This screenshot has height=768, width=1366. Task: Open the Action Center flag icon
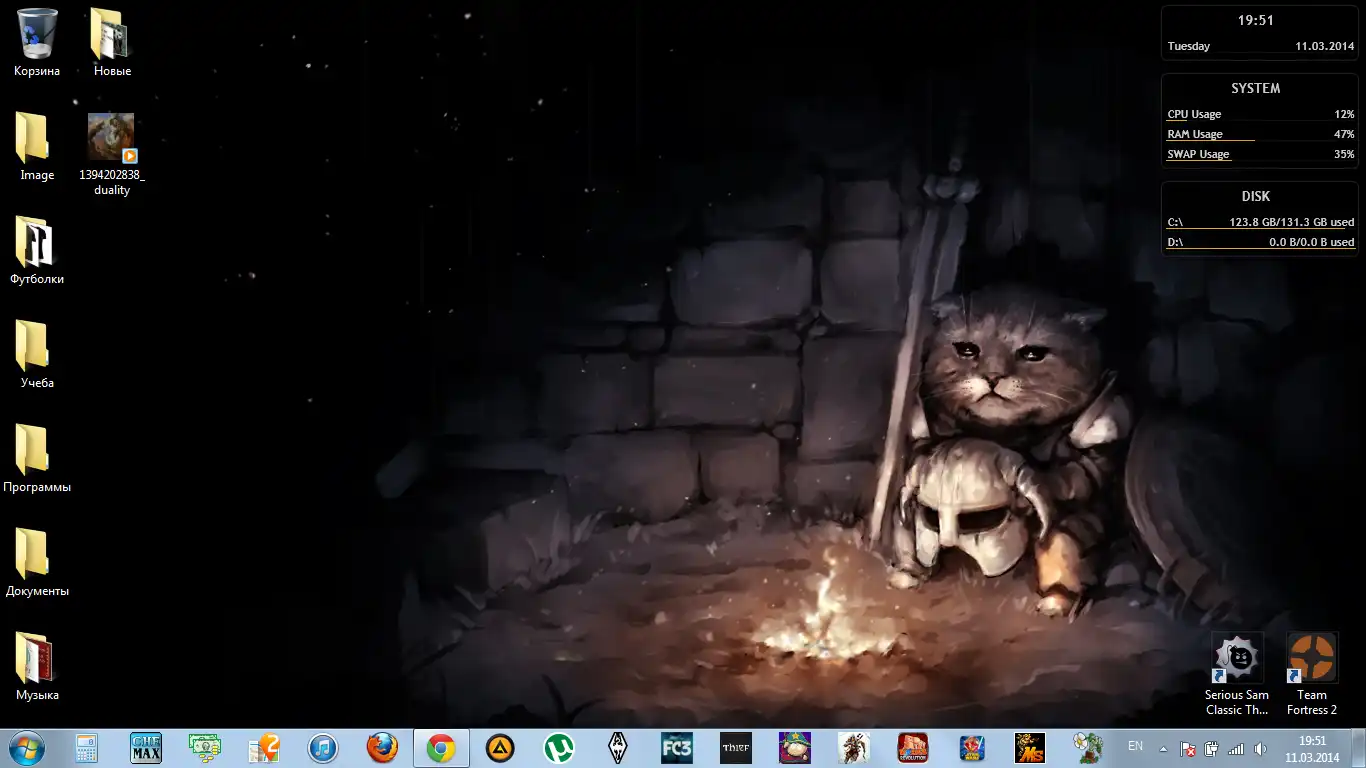click(x=1188, y=748)
